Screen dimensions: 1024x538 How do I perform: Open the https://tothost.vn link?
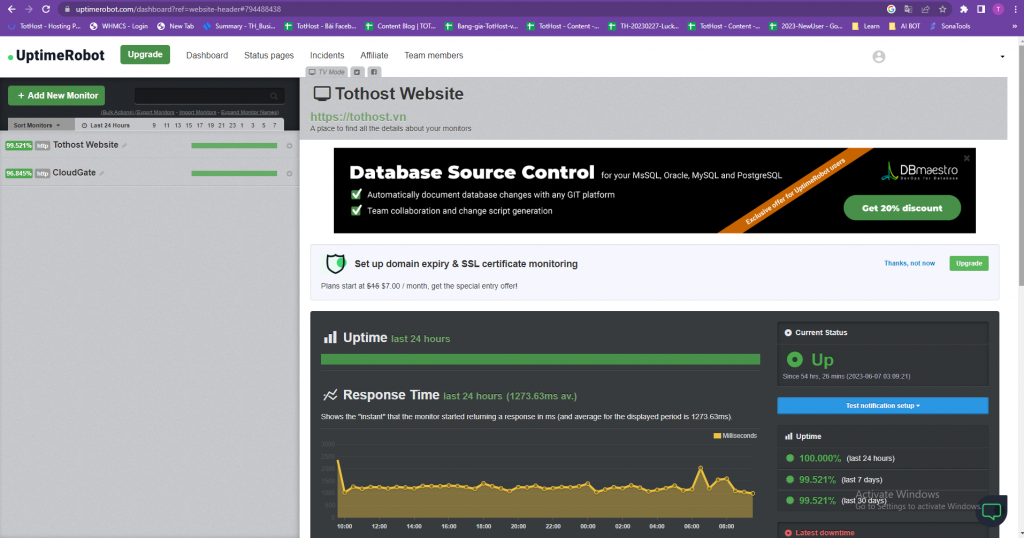(x=358, y=117)
